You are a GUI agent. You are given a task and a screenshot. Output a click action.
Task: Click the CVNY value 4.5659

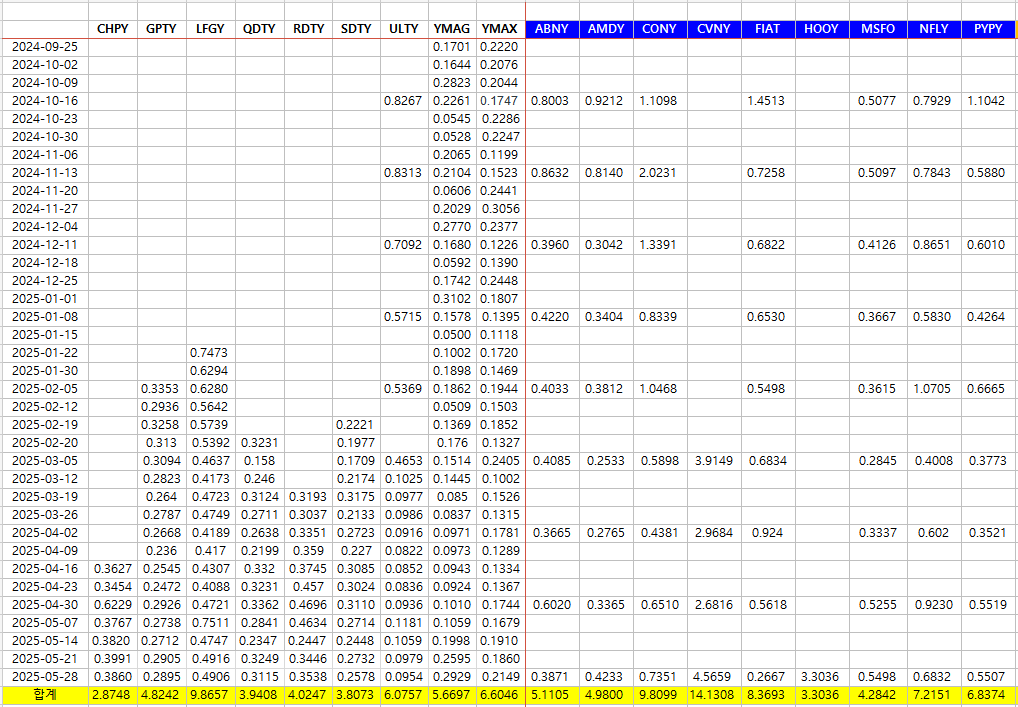coord(714,677)
